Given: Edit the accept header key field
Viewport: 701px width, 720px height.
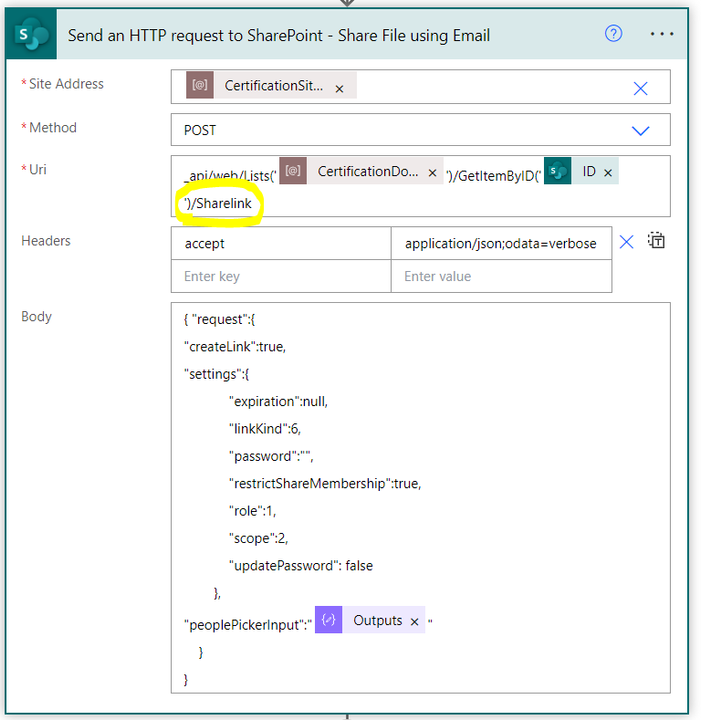Looking at the screenshot, I should (281, 243).
